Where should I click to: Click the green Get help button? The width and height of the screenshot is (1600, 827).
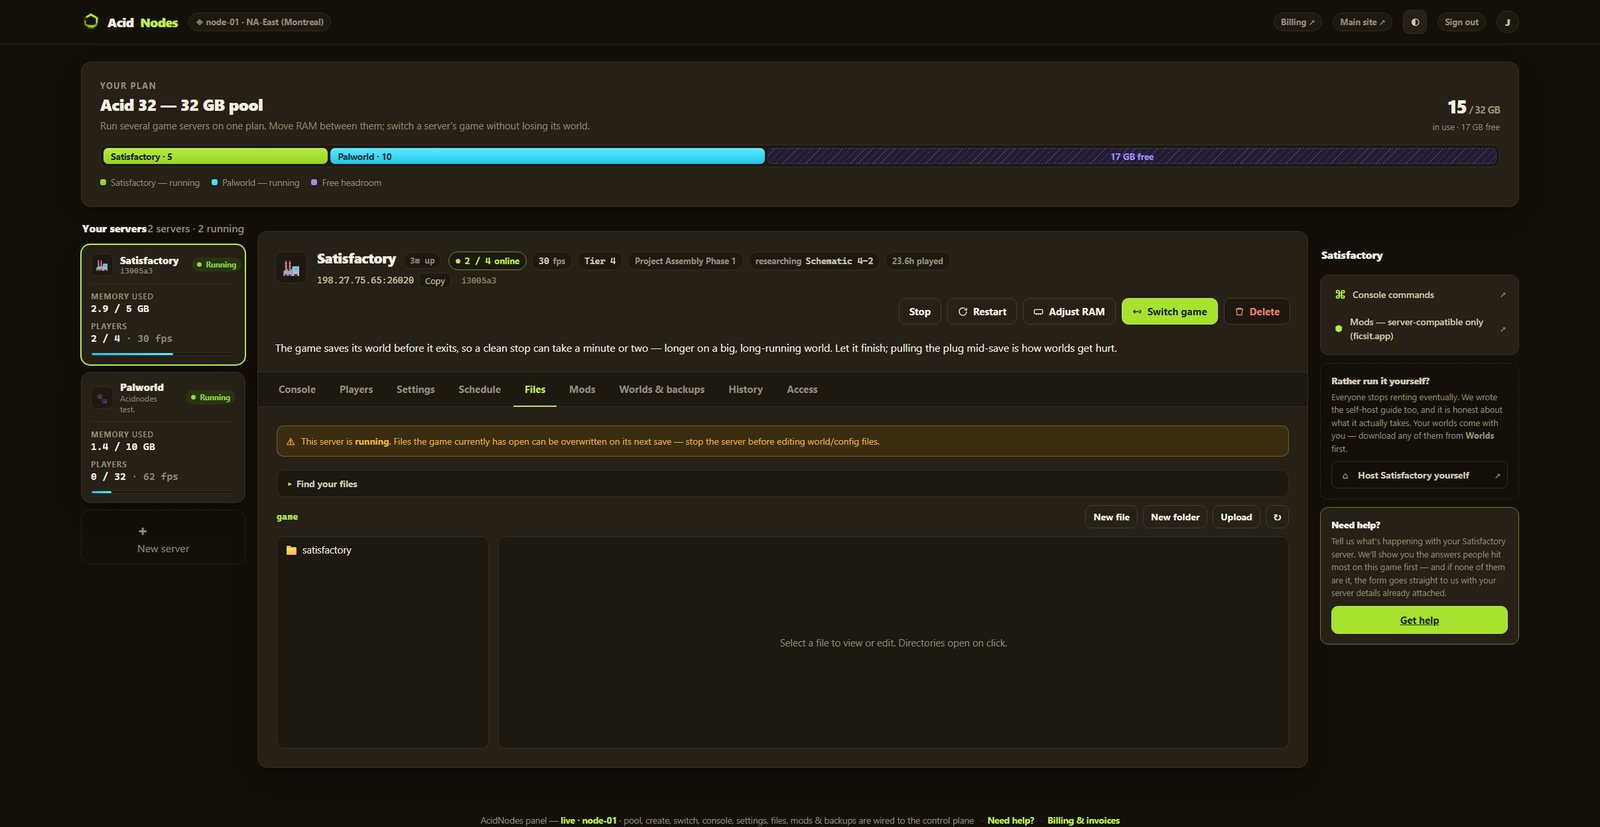tap(1419, 620)
